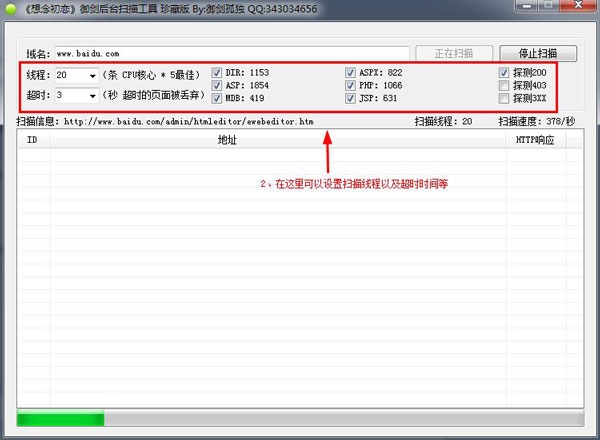Maximize the scanner window

click(x=548, y=6)
